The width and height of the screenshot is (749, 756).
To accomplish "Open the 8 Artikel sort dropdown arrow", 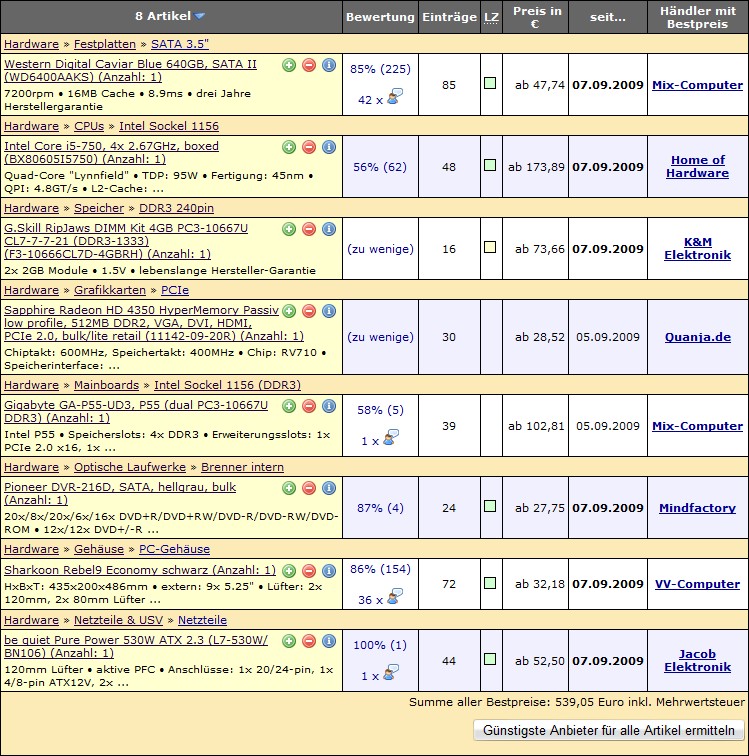I will point(199,16).
